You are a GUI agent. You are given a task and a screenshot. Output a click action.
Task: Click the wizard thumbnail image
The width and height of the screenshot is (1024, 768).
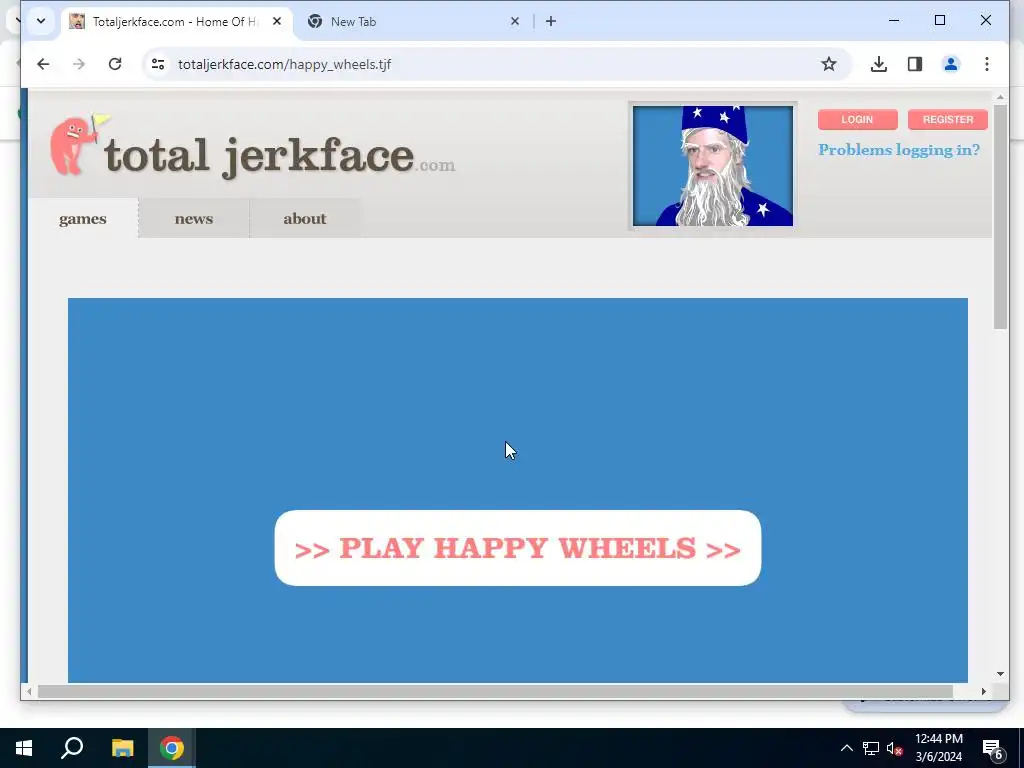tap(712, 166)
